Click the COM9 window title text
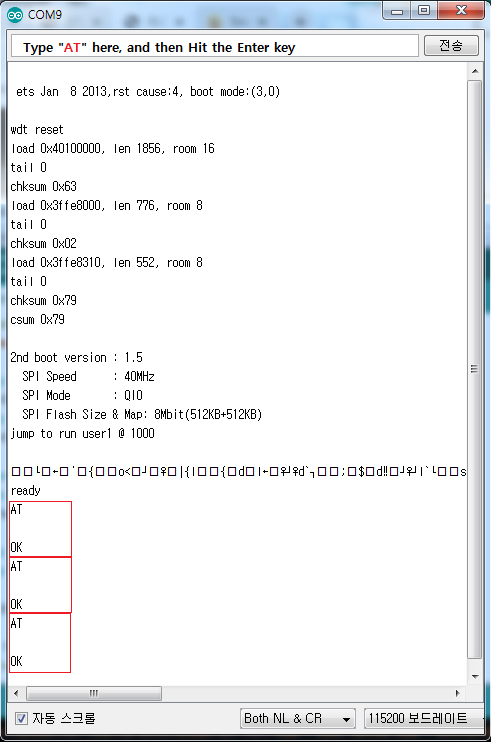491x742 pixels. [x=45, y=15]
